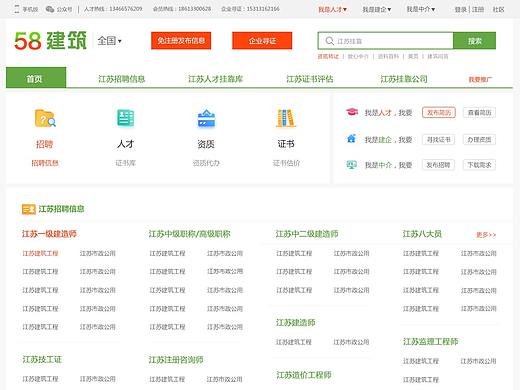This screenshot has width=520, height=390.
Task: Click the 发布简历 button
Action: tap(439, 113)
